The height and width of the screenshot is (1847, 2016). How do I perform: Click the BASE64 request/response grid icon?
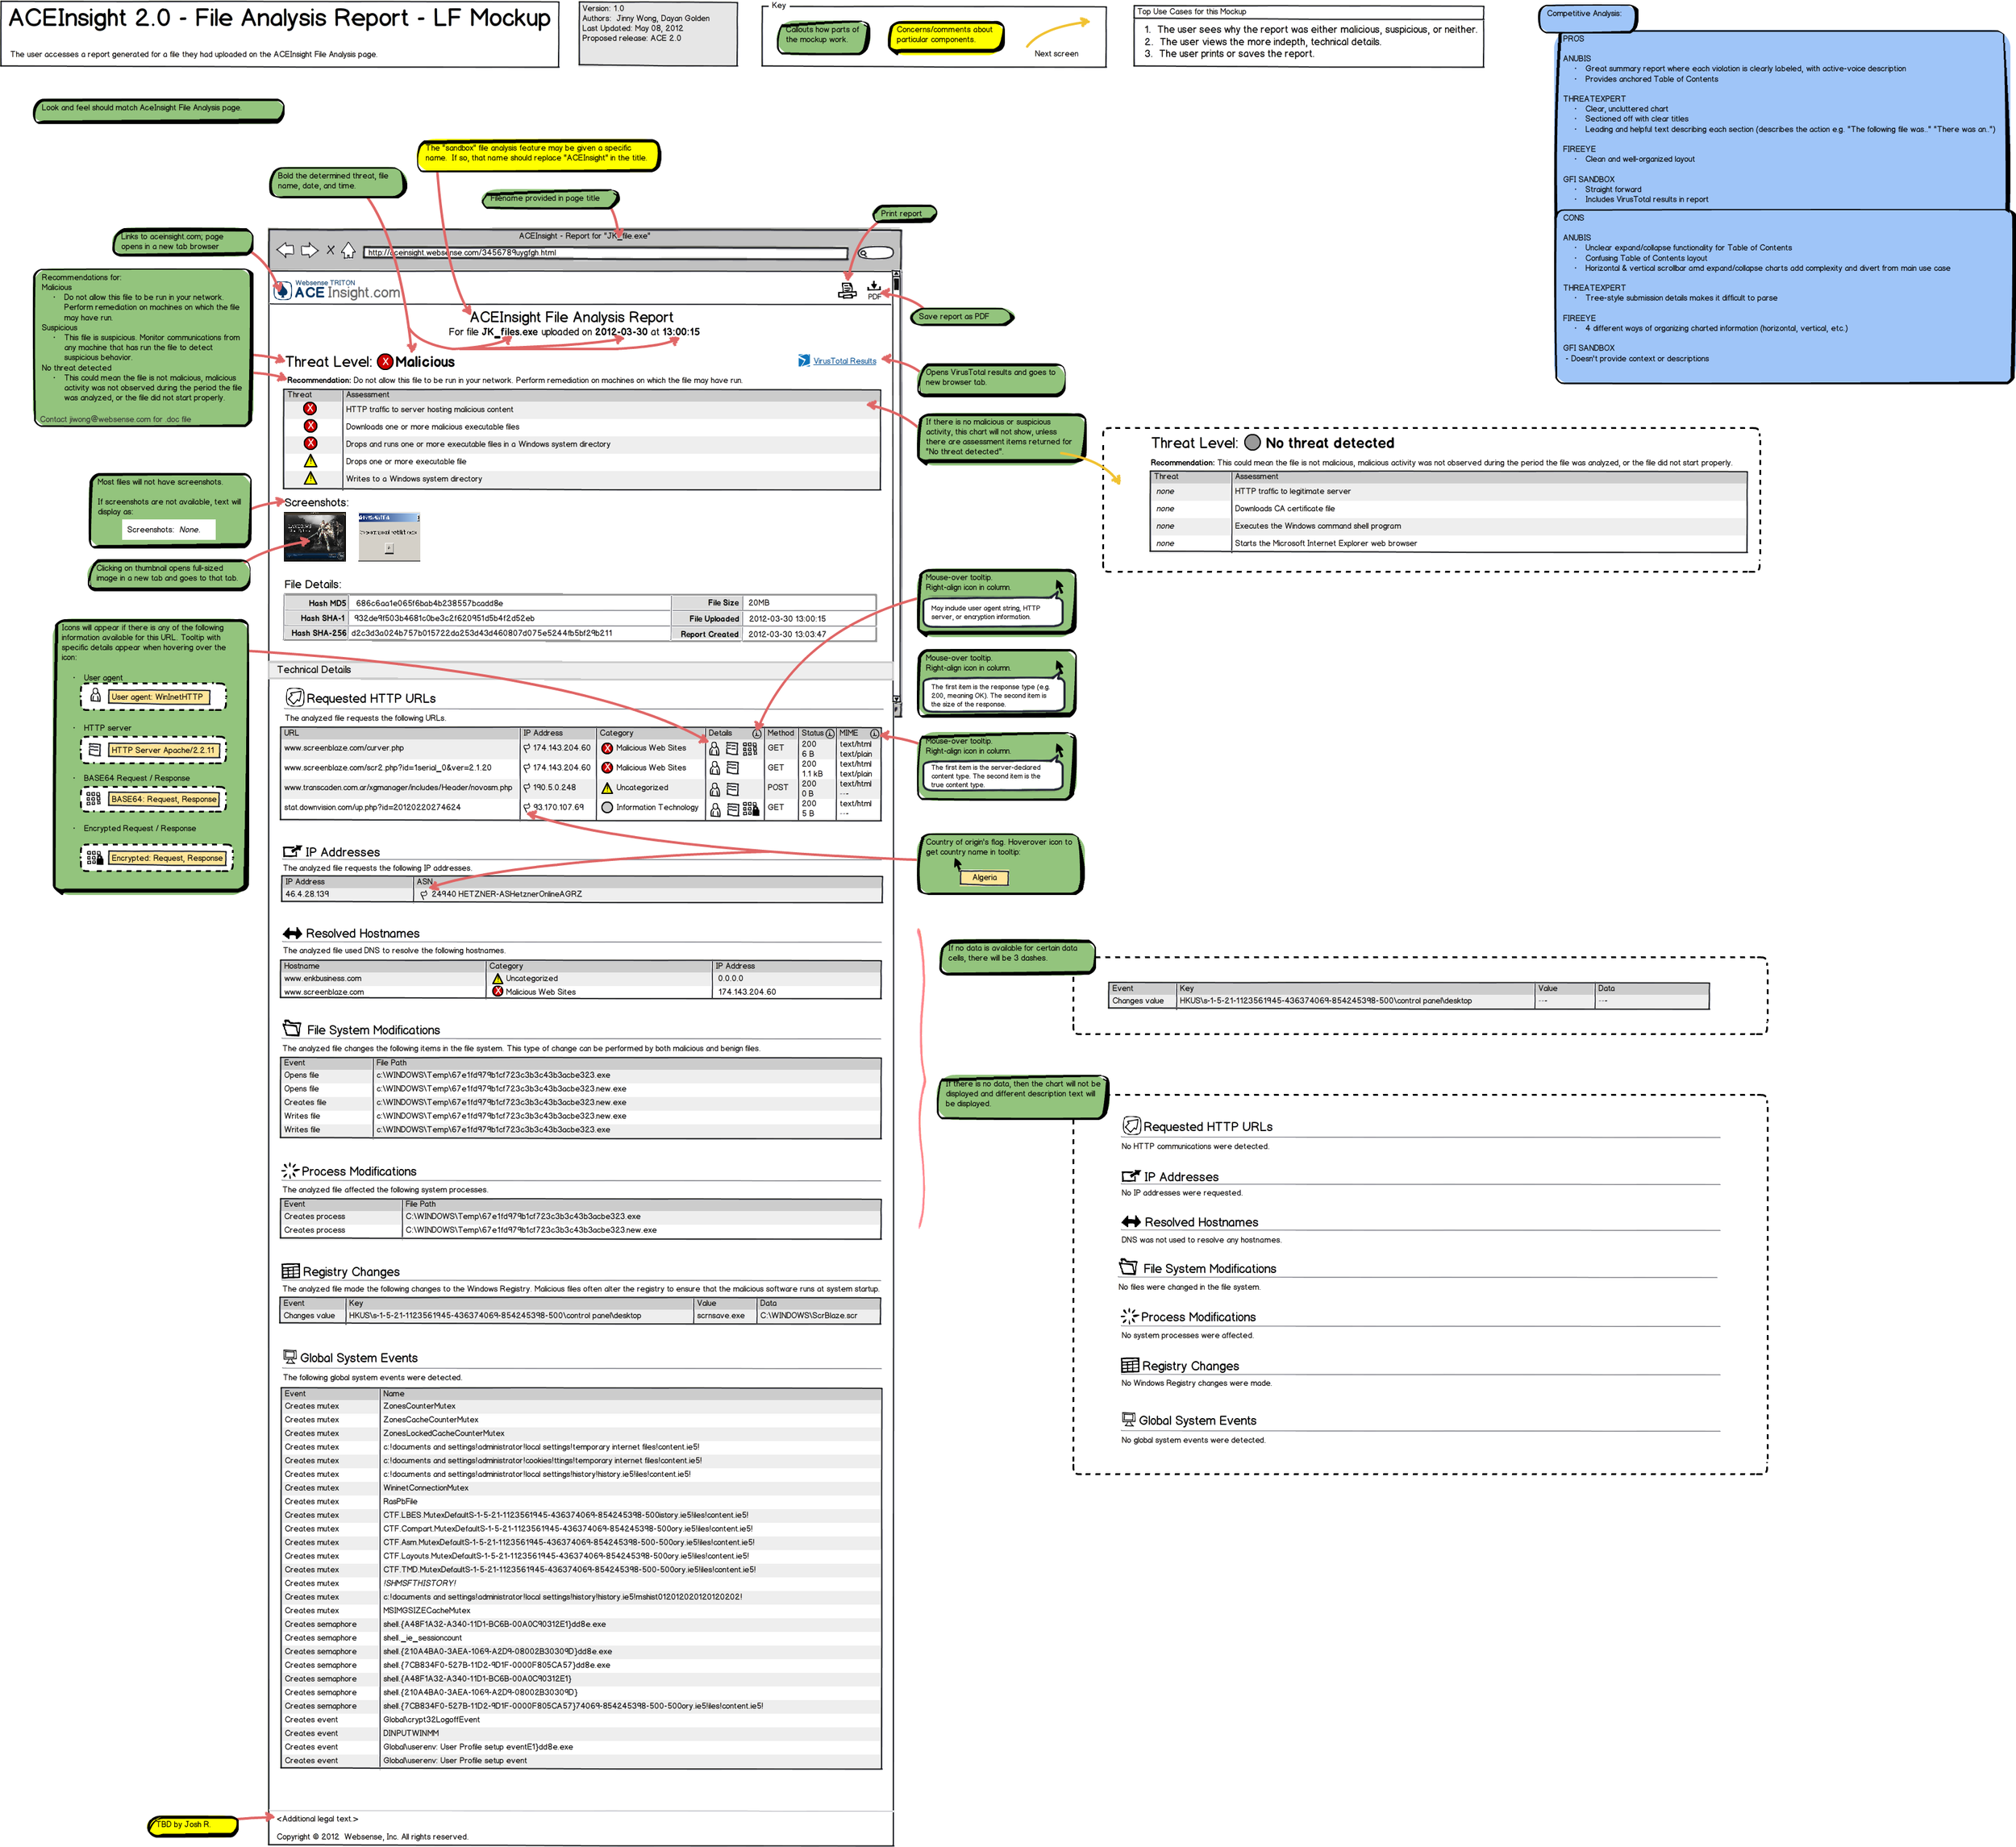click(750, 749)
